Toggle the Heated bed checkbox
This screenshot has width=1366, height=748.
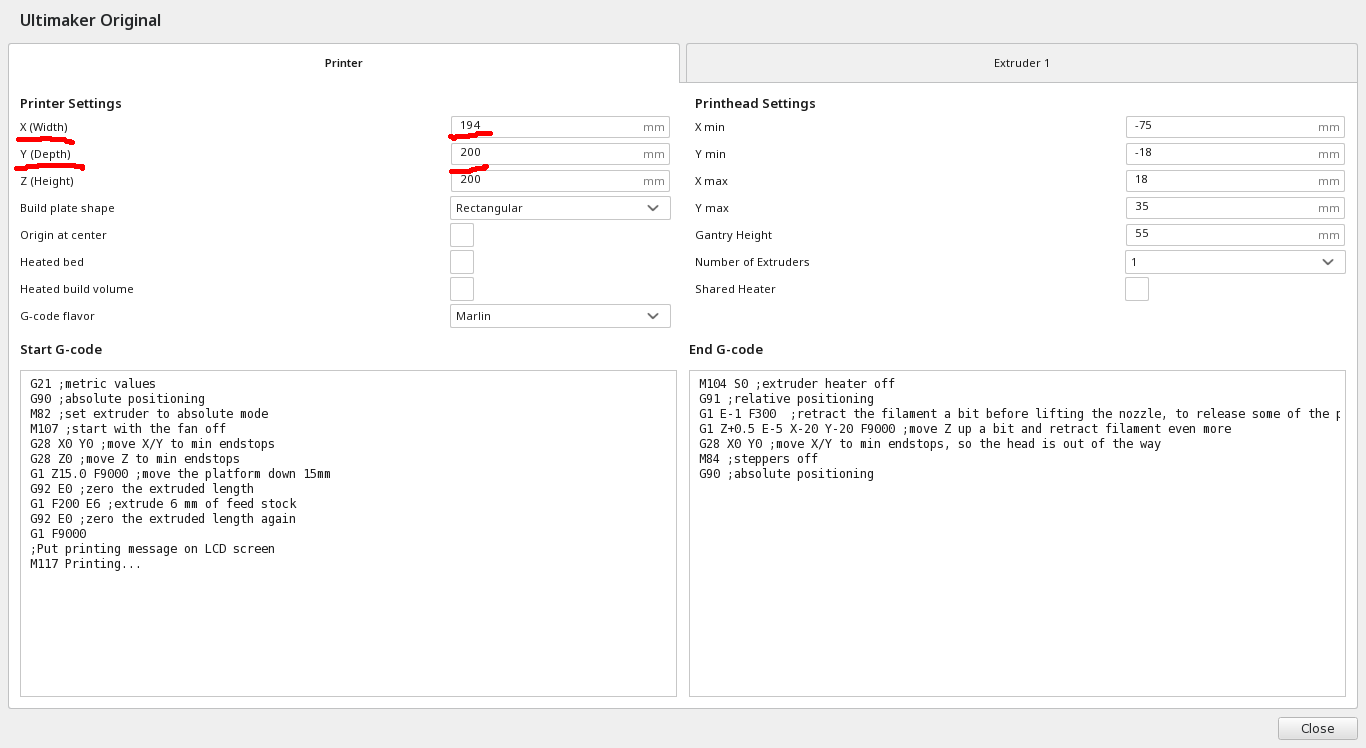click(x=461, y=262)
